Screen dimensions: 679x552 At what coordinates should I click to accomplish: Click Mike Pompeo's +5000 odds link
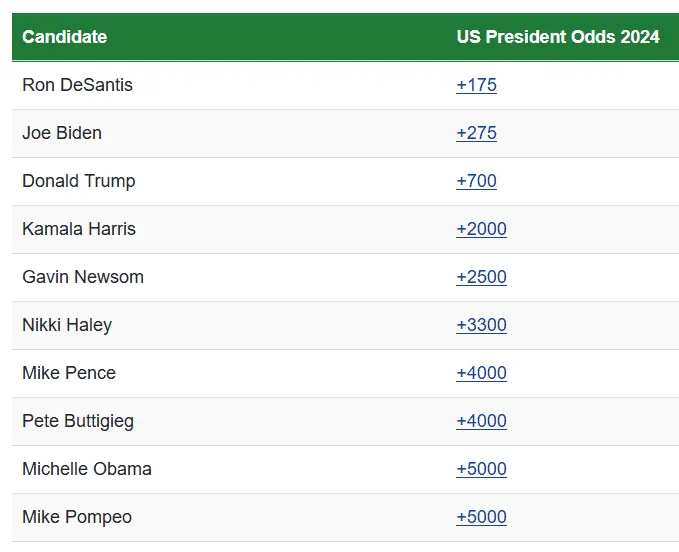click(x=481, y=517)
